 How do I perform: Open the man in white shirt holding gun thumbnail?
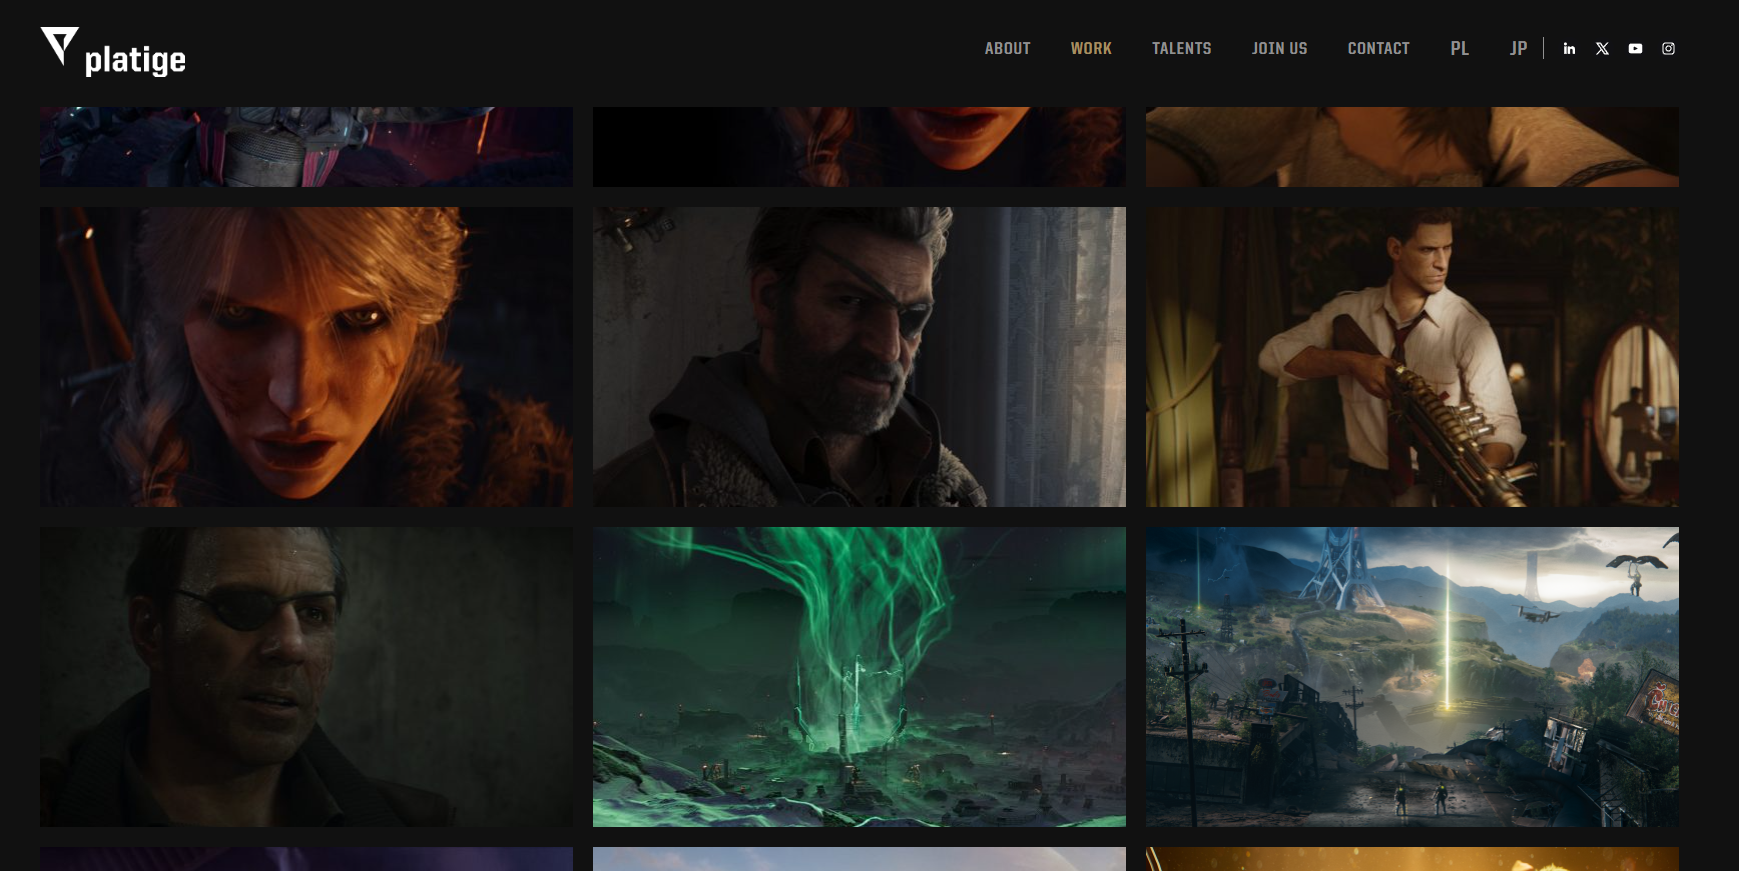point(1412,357)
